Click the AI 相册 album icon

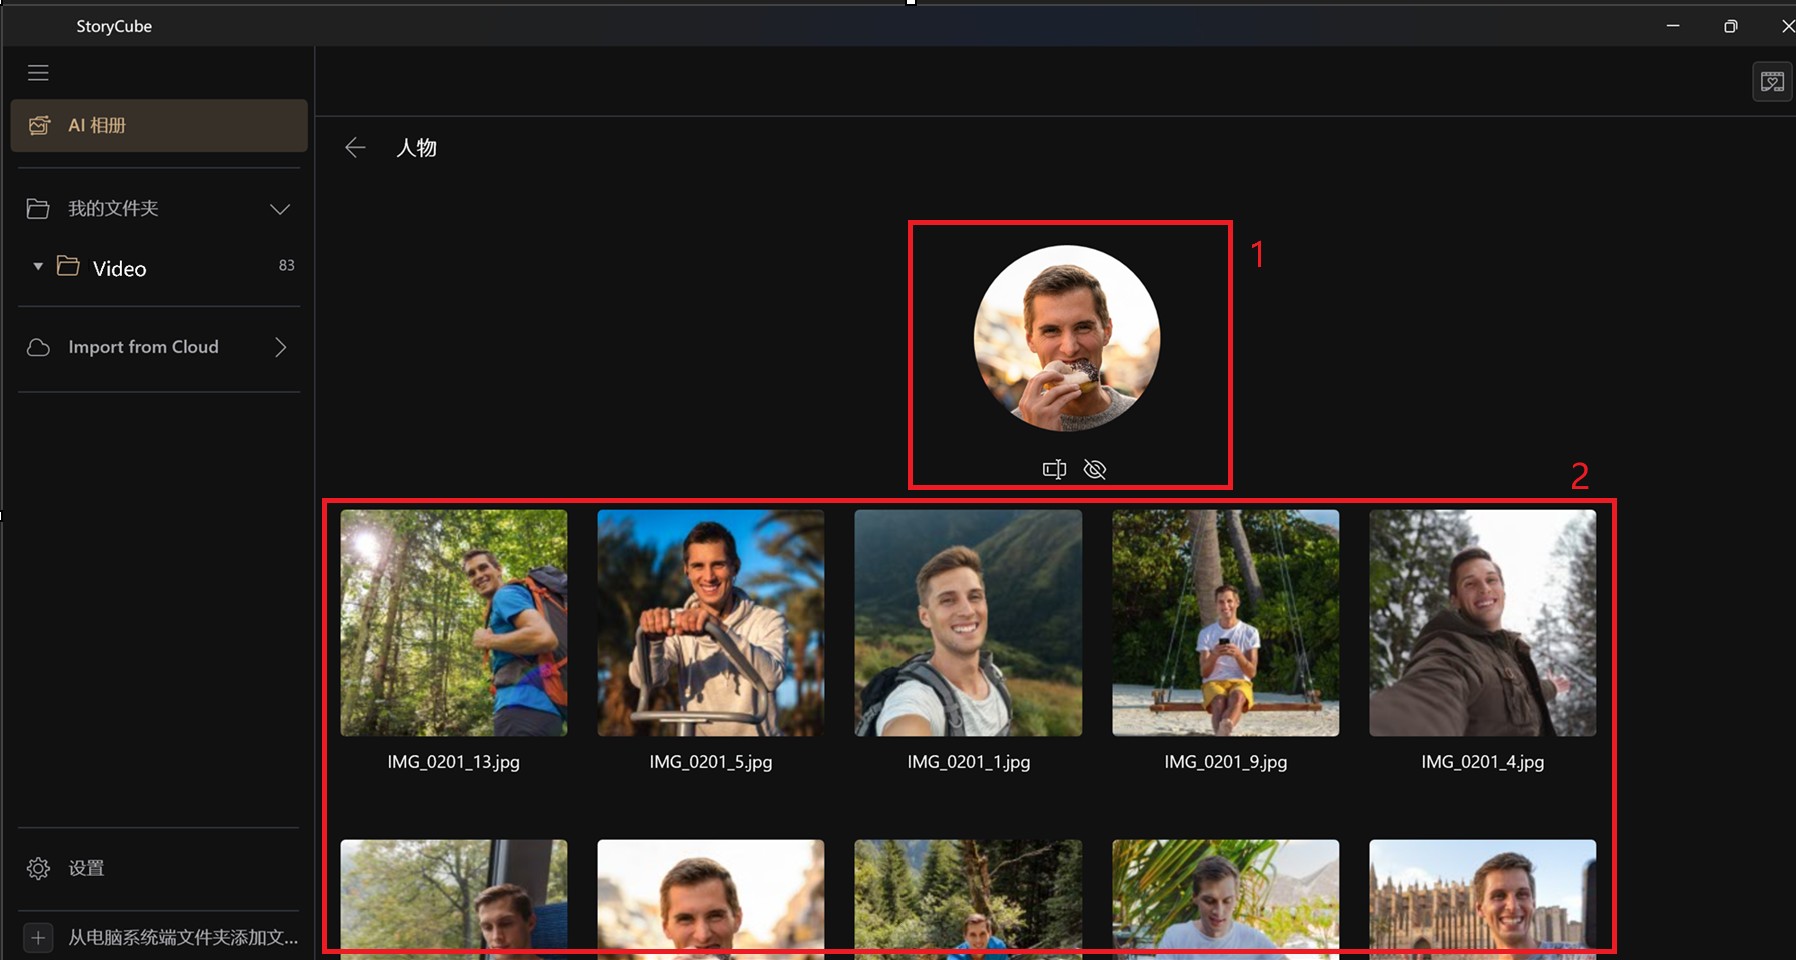coord(40,125)
